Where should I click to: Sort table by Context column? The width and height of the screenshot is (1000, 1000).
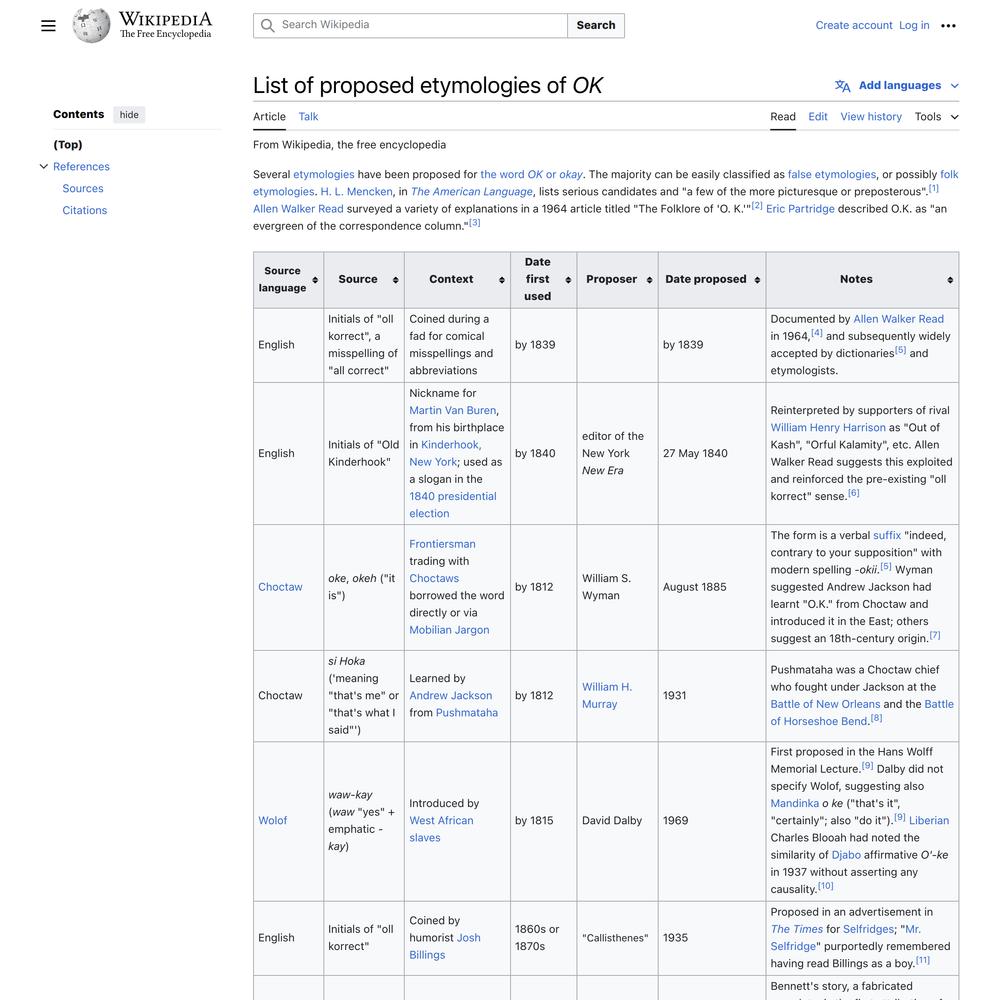[x=502, y=280]
